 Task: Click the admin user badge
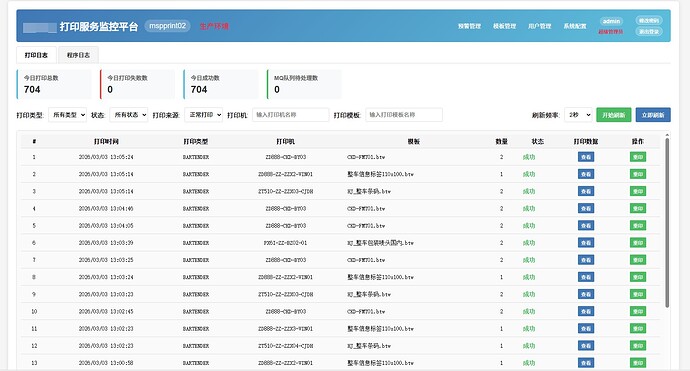(611, 21)
